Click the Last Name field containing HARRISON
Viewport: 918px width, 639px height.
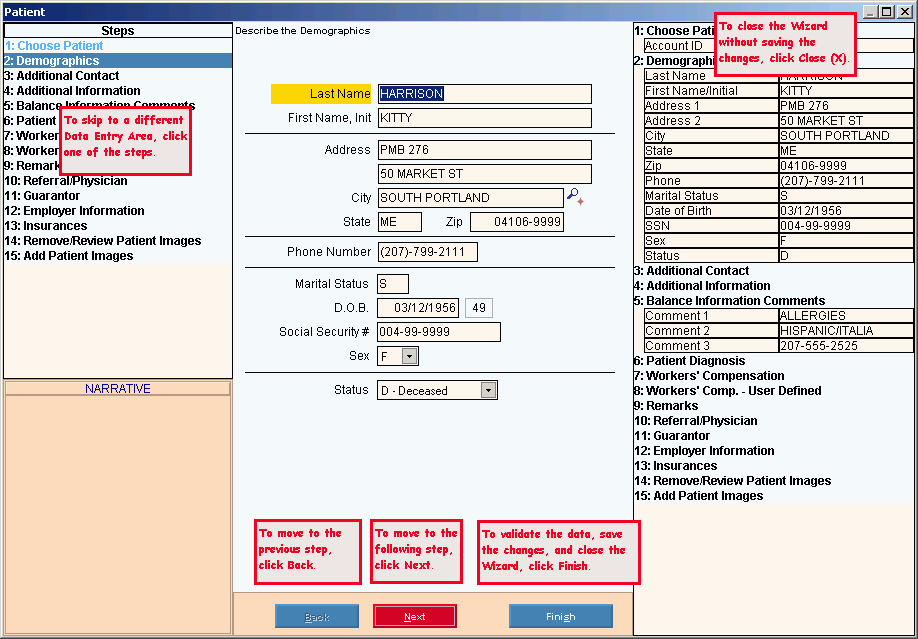click(484, 94)
